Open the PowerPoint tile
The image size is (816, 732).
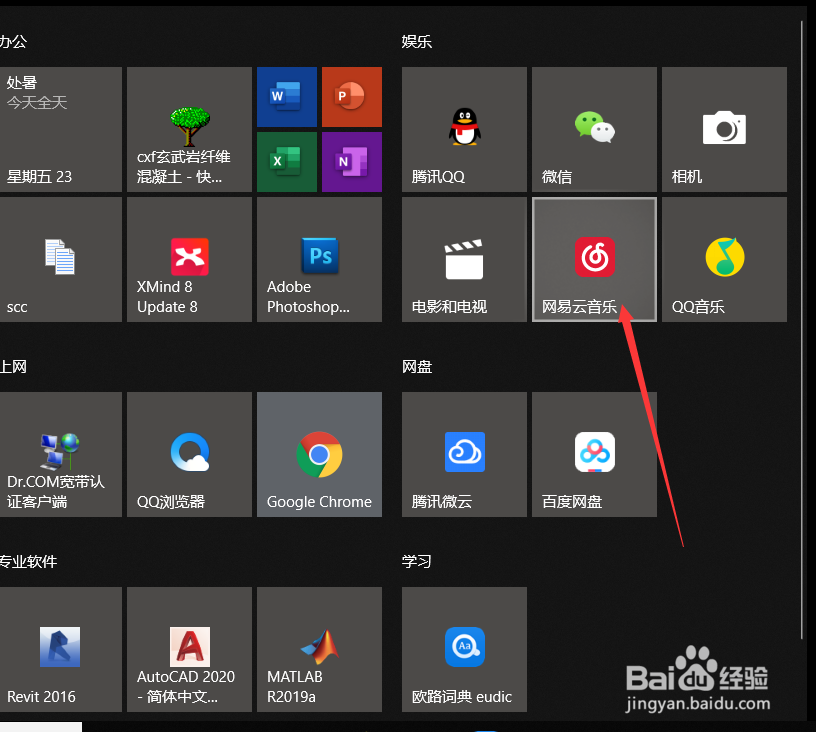pyautogui.click(x=352, y=97)
